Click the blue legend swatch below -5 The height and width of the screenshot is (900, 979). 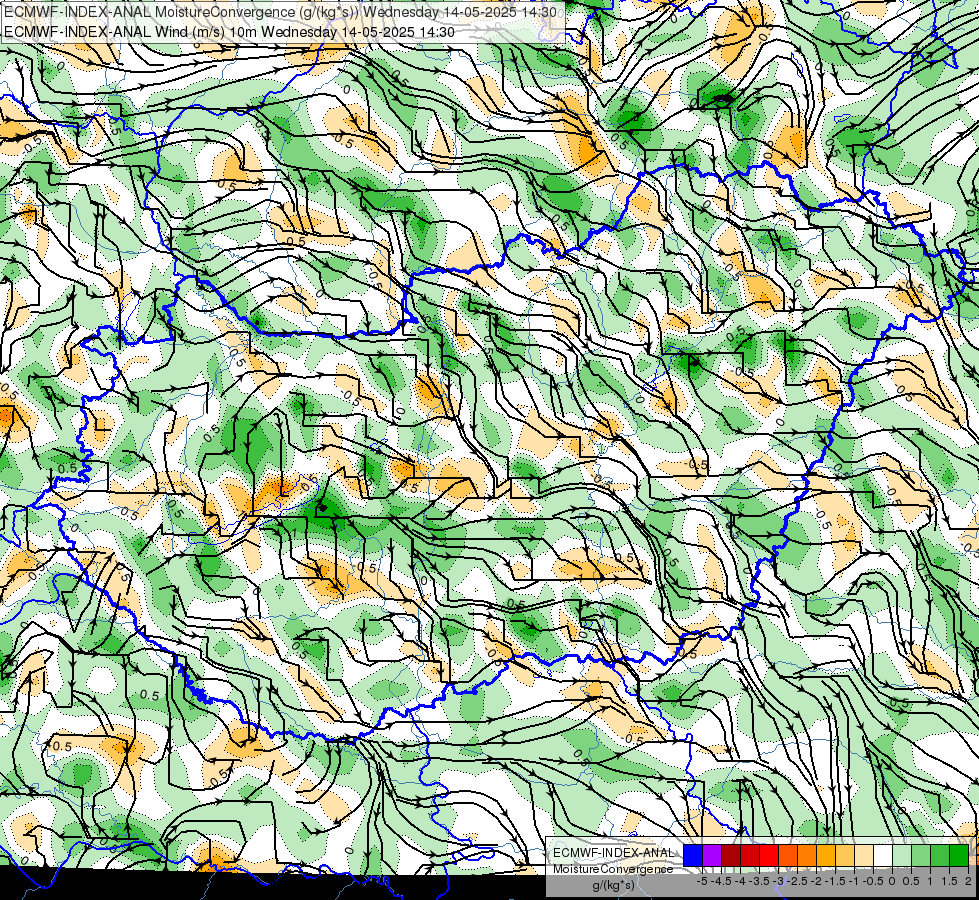coord(693,856)
